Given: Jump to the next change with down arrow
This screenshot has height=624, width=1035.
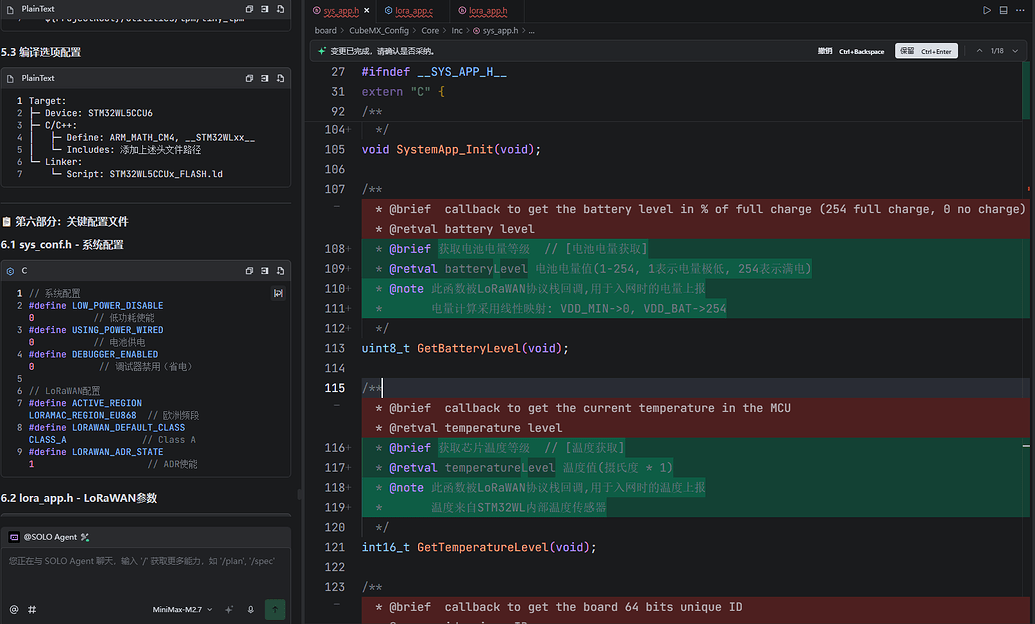Looking at the screenshot, I should (x=1015, y=51).
